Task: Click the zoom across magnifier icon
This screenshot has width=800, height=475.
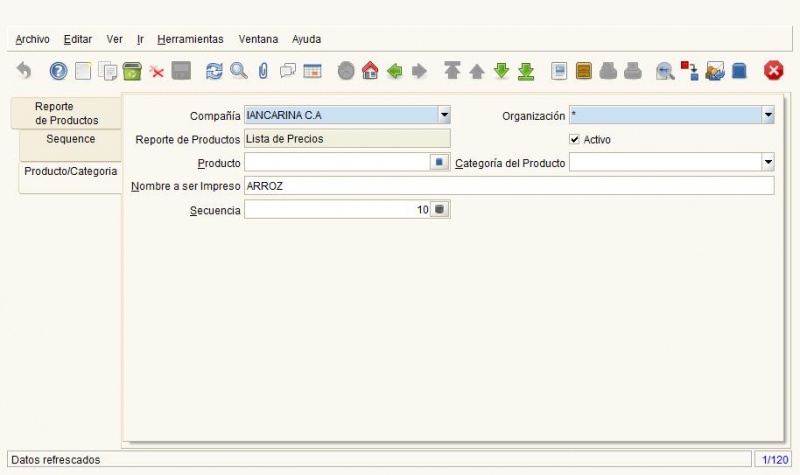Action: pos(665,71)
